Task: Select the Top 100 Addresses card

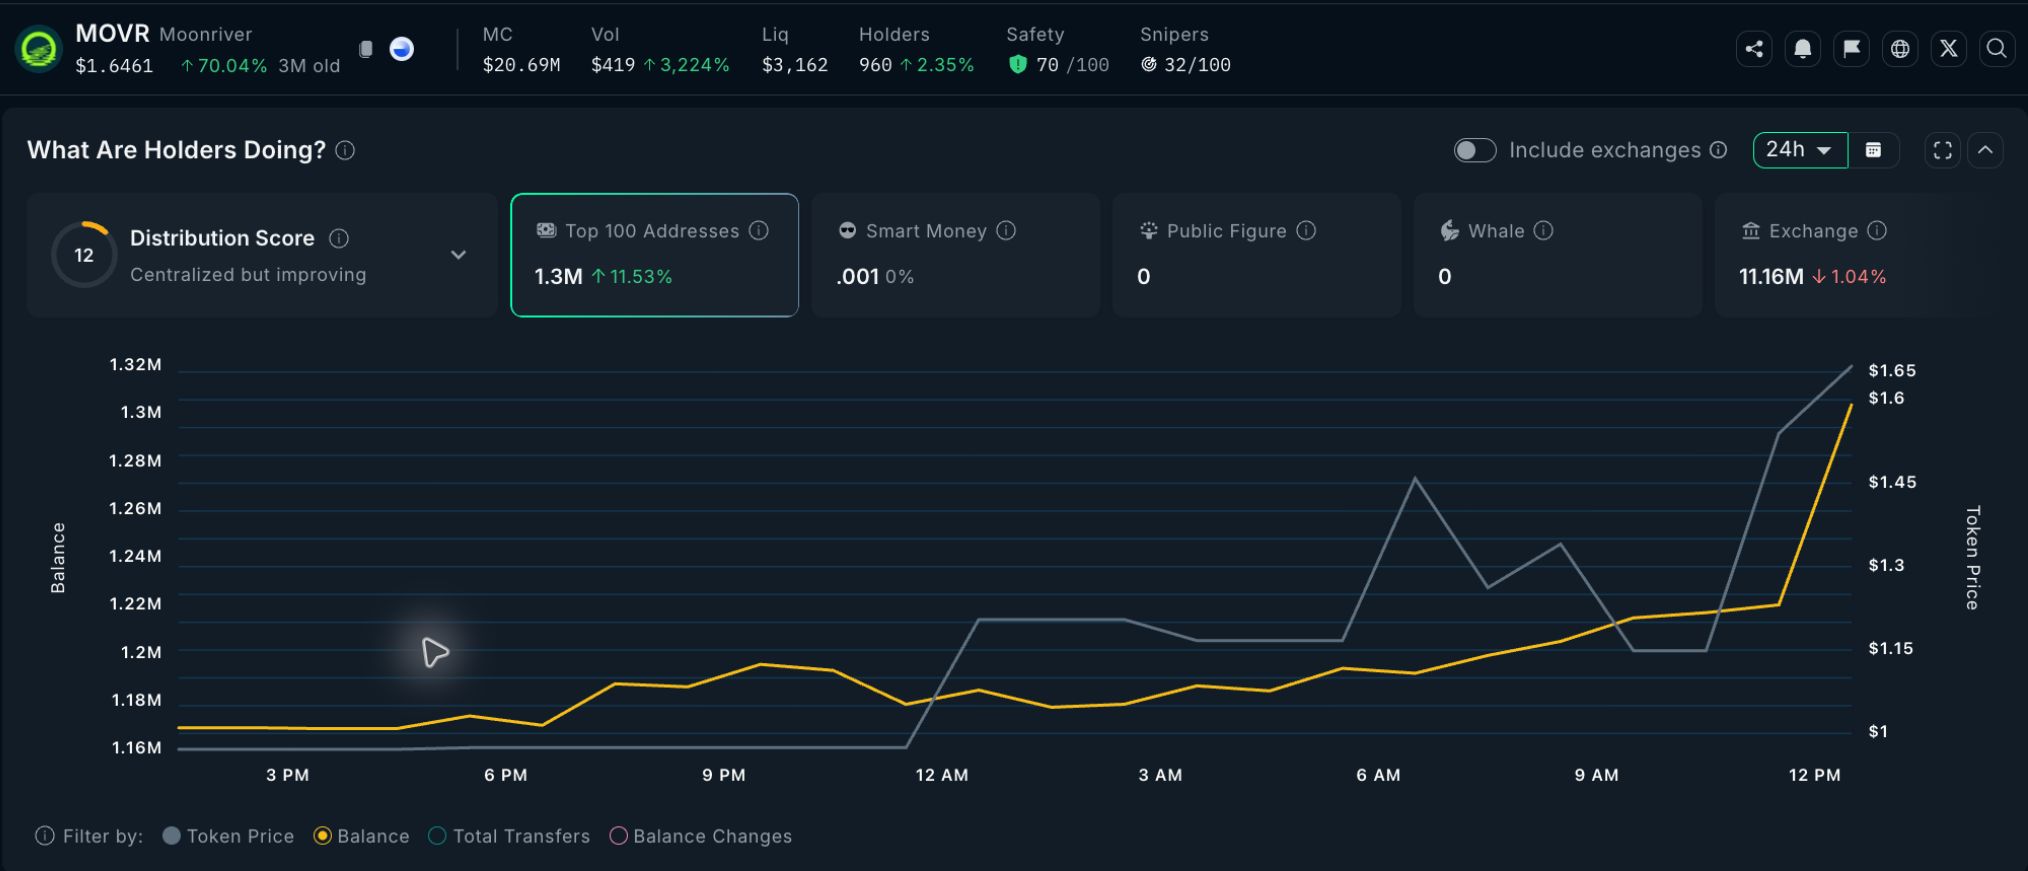Action: click(x=654, y=255)
